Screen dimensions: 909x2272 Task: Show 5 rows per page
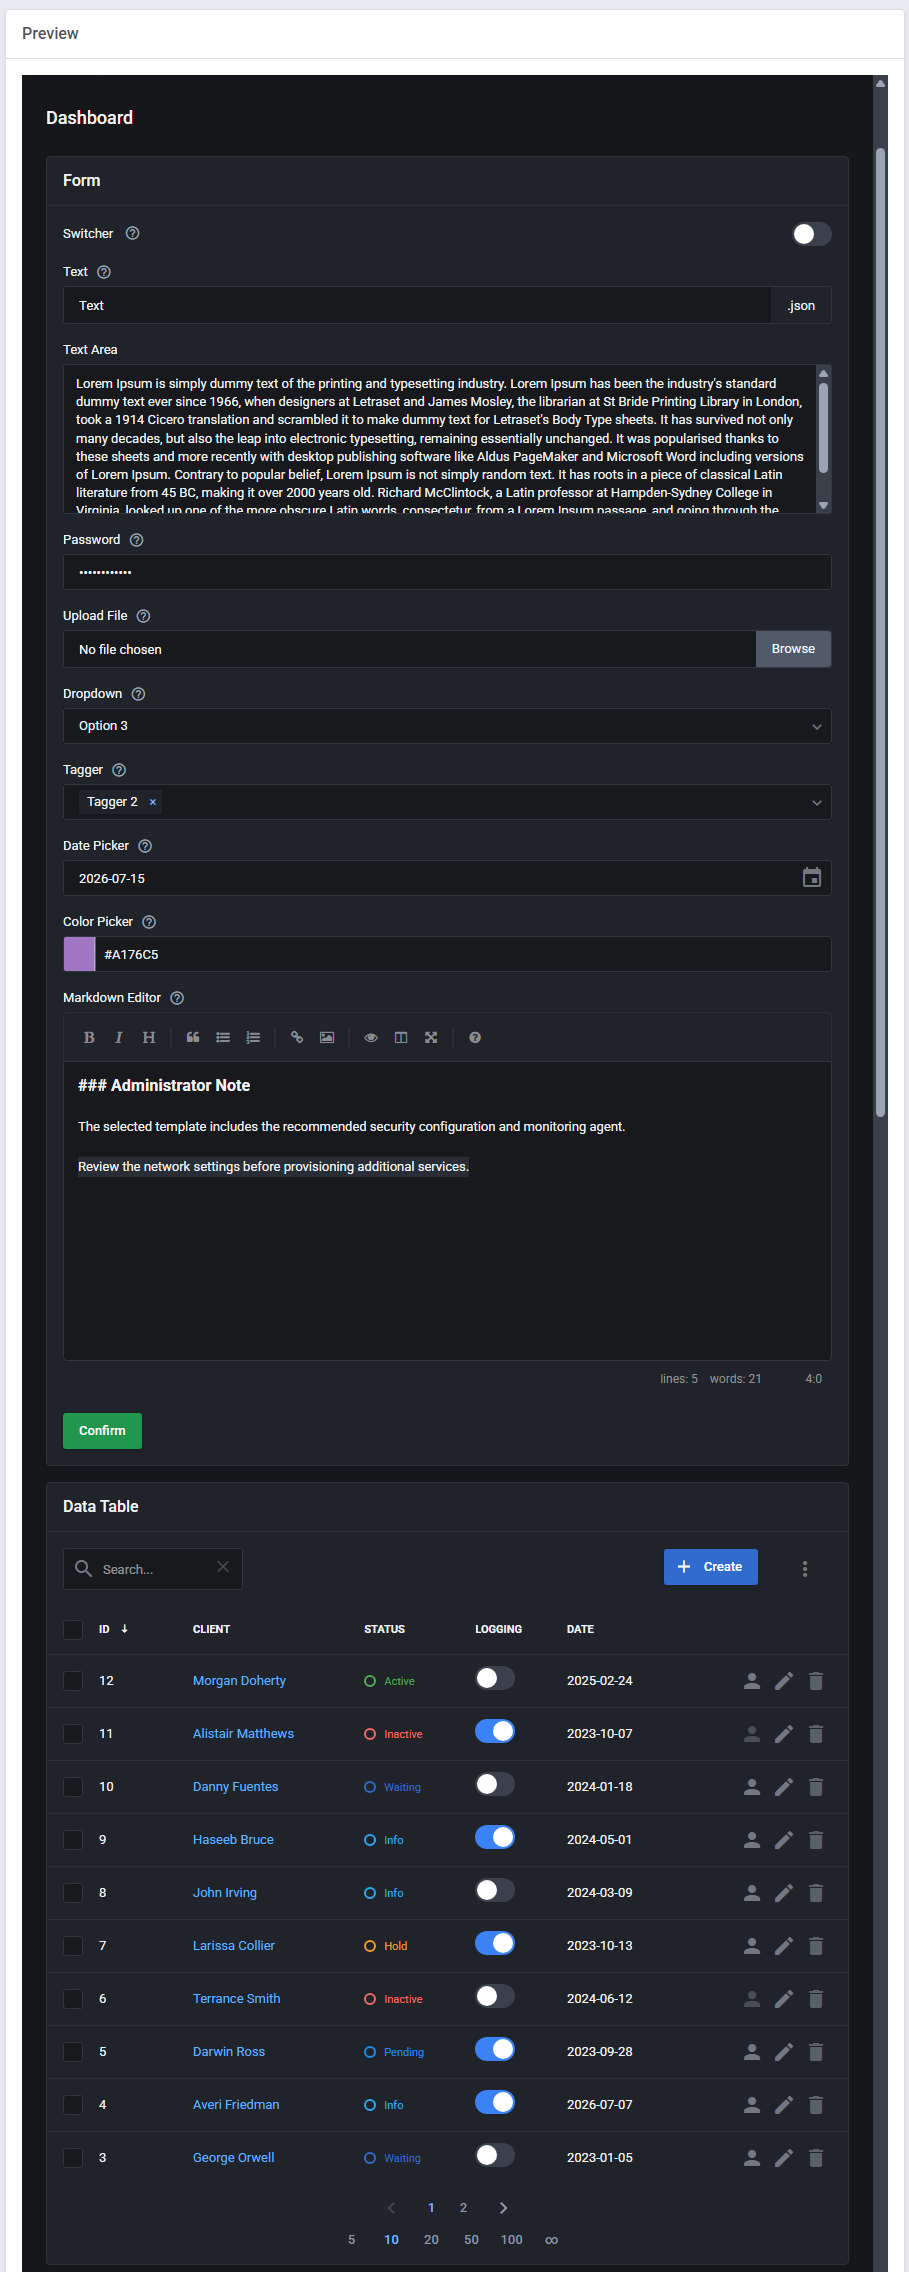352,2240
